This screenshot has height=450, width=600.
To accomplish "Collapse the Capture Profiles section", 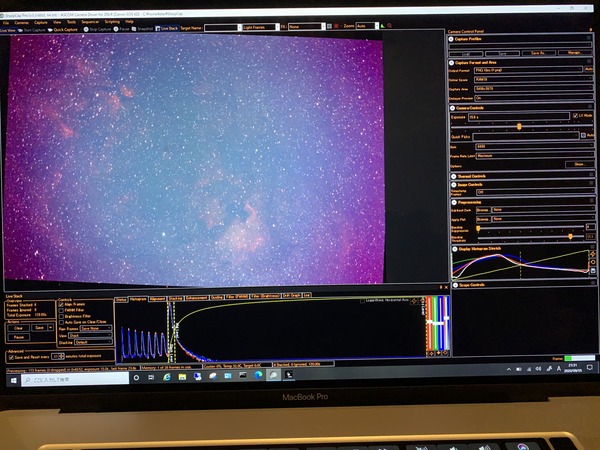I will 451,39.
